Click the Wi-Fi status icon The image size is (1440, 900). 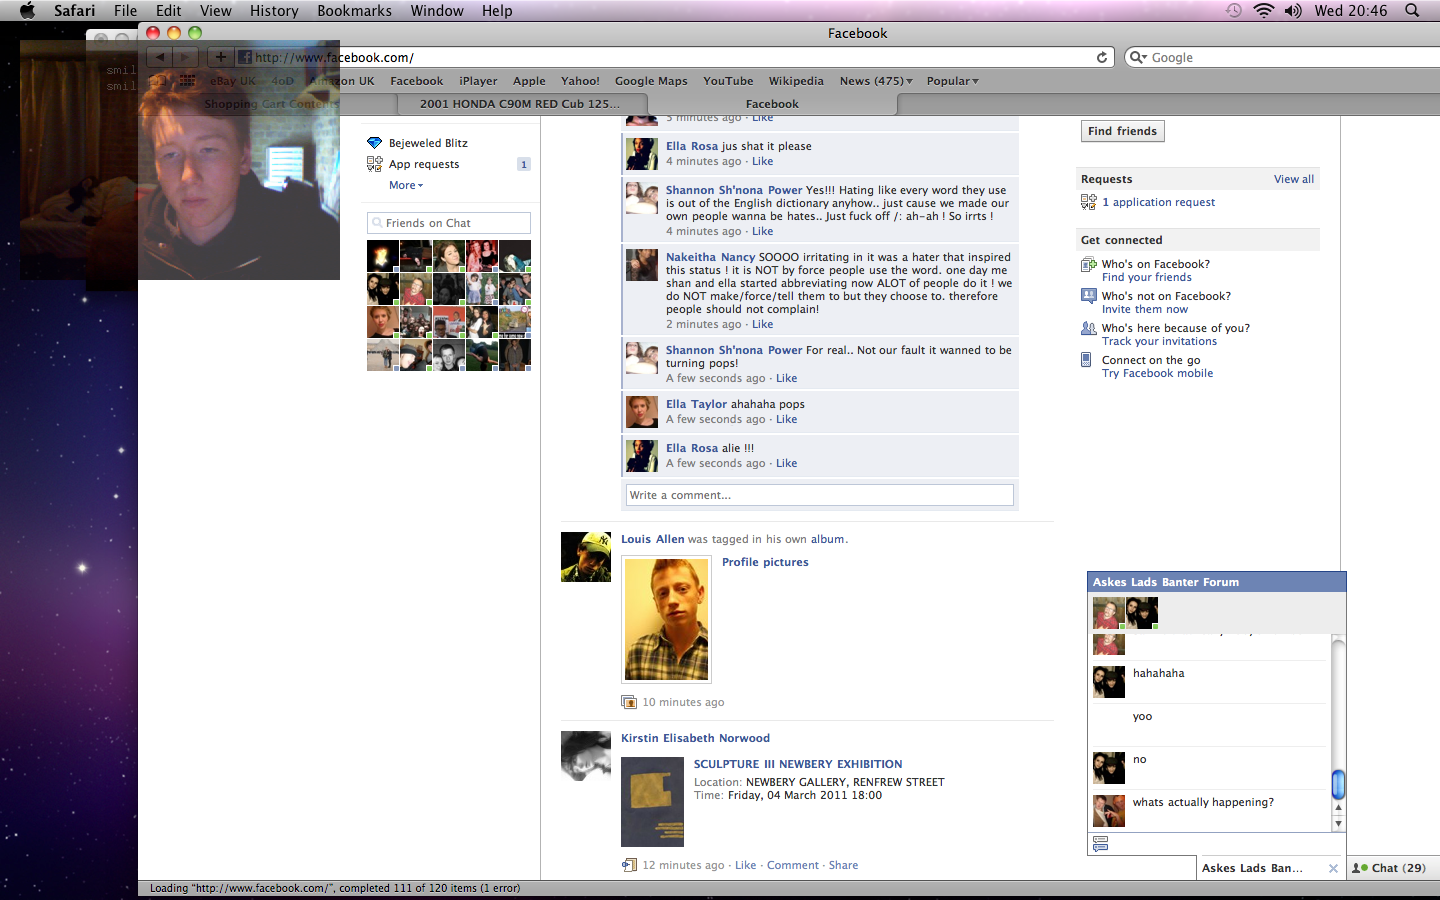pyautogui.click(x=1264, y=10)
